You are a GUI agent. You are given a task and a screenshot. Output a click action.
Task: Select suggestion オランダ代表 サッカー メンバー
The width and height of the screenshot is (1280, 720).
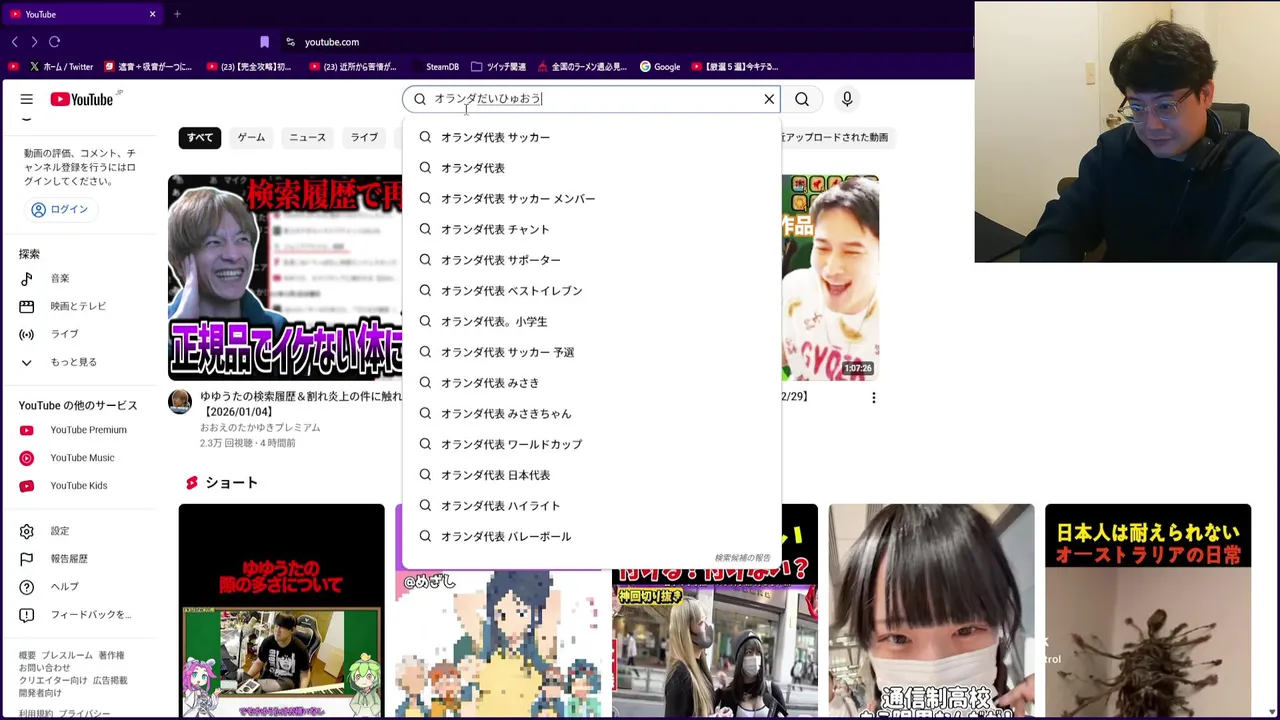click(x=591, y=199)
